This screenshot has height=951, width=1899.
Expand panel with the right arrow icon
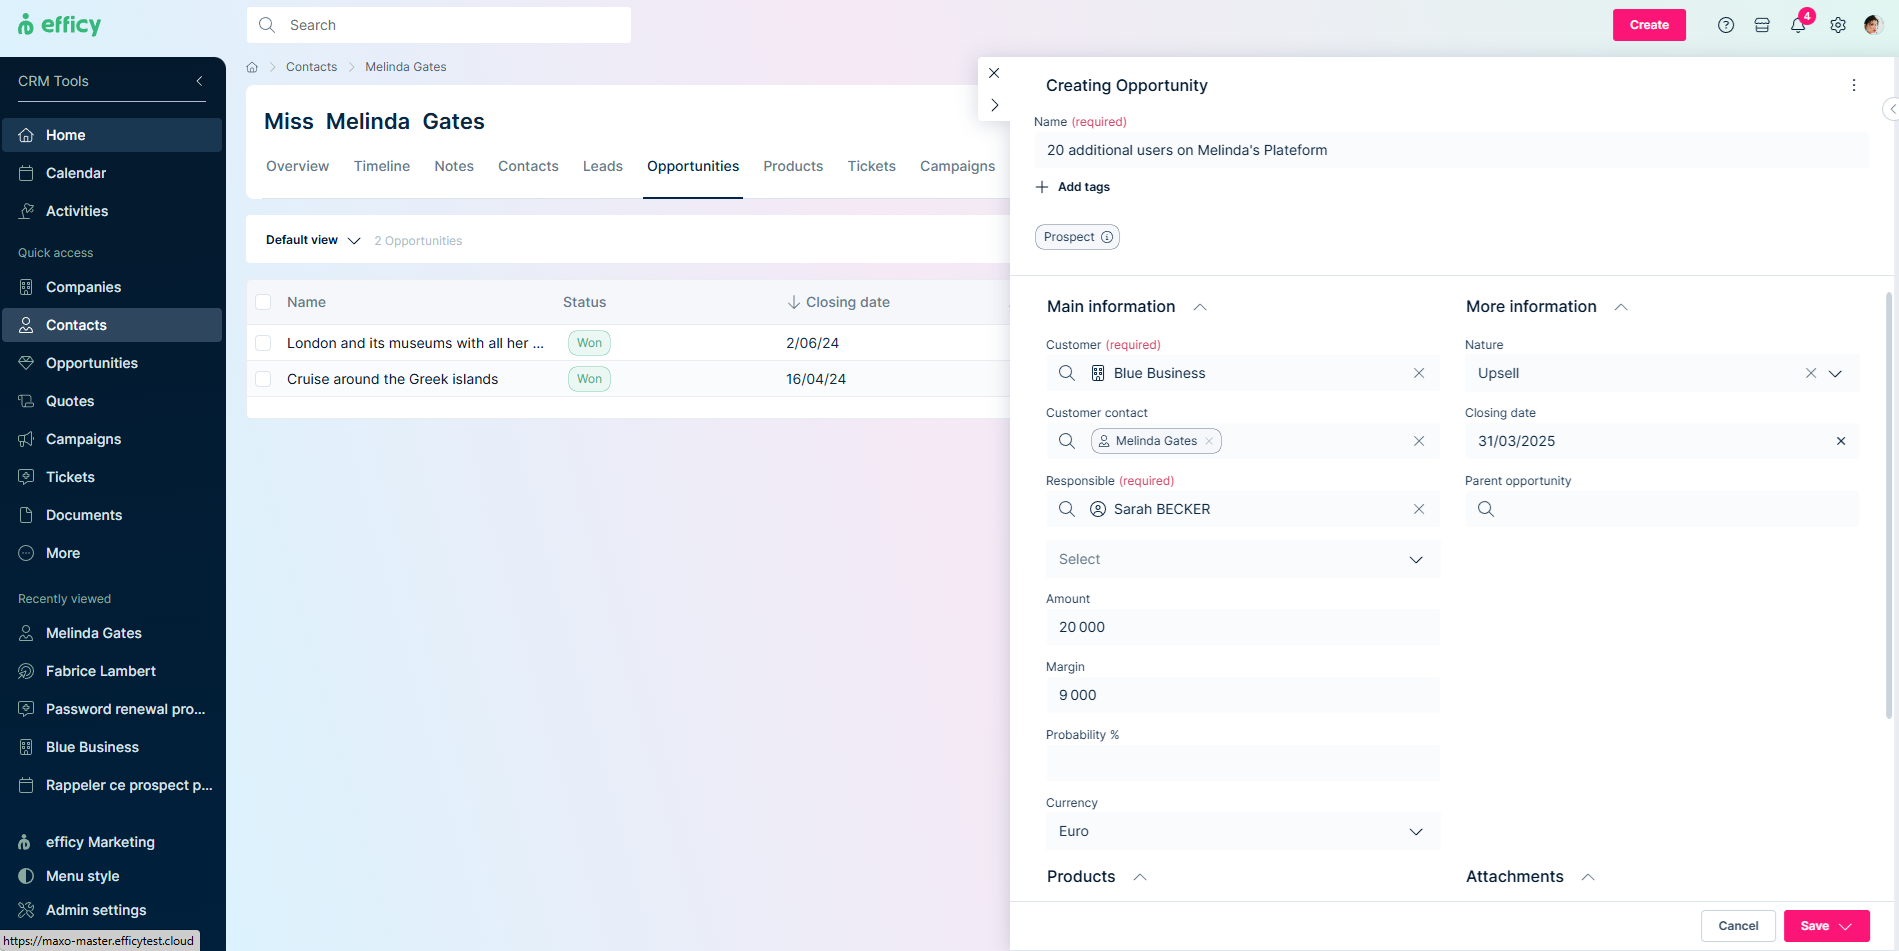pyautogui.click(x=994, y=105)
